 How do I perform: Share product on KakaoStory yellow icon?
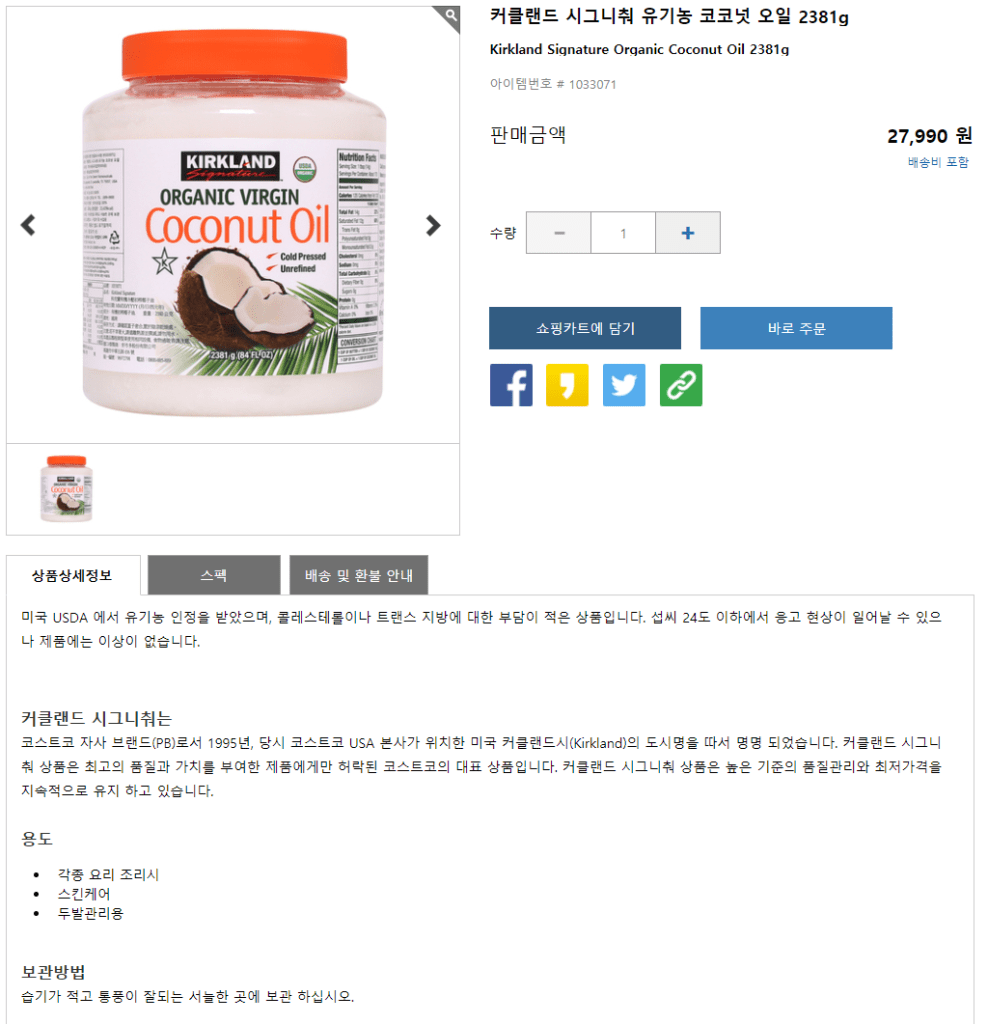click(x=567, y=385)
